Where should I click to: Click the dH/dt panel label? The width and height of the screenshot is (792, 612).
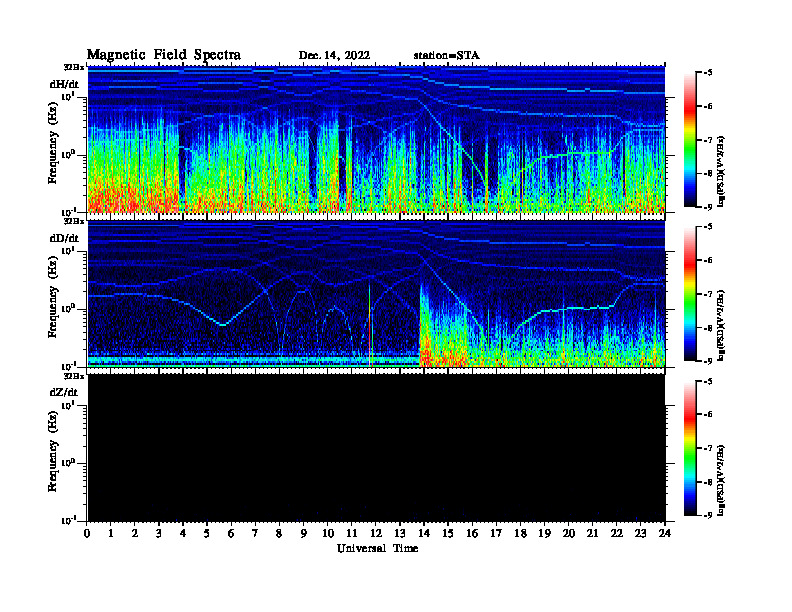[x=64, y=84]
